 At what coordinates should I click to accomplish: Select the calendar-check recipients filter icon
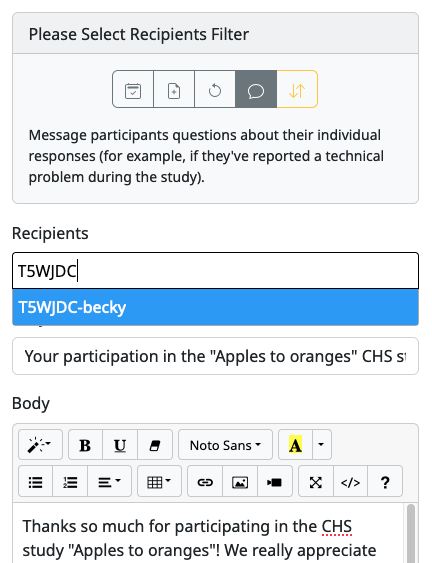[133, 89]
